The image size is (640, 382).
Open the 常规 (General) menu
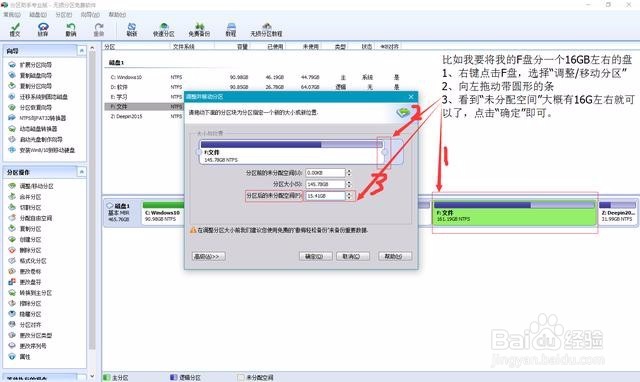coord(12,15)
